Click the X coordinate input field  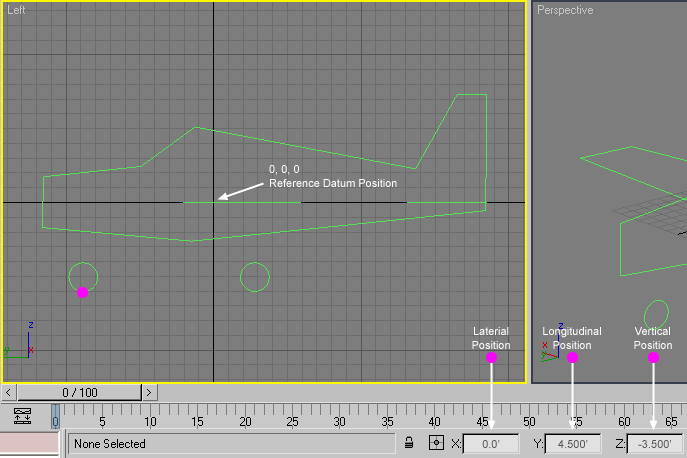pyautogui.click(x=490, y=443)
